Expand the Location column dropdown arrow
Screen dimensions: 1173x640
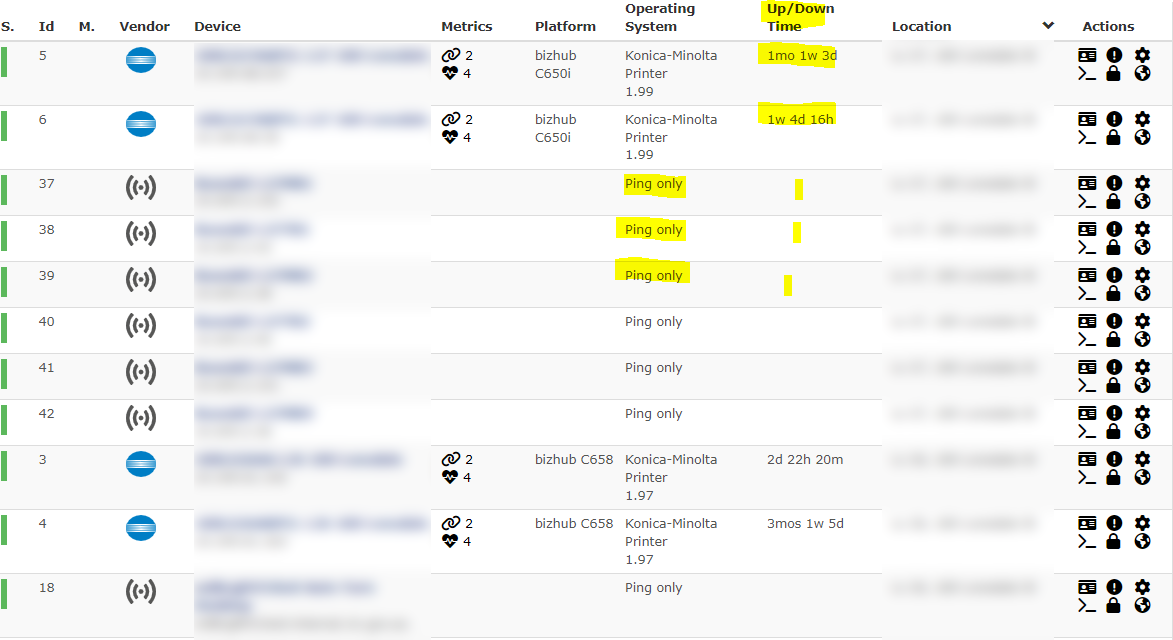[1048, 25]
